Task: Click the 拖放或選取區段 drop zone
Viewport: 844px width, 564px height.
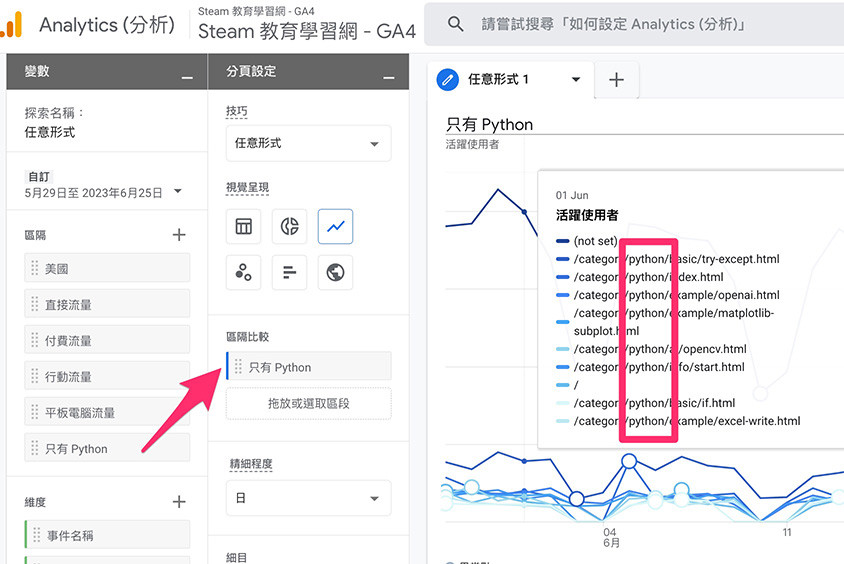Action: click(x=308, y=404)
